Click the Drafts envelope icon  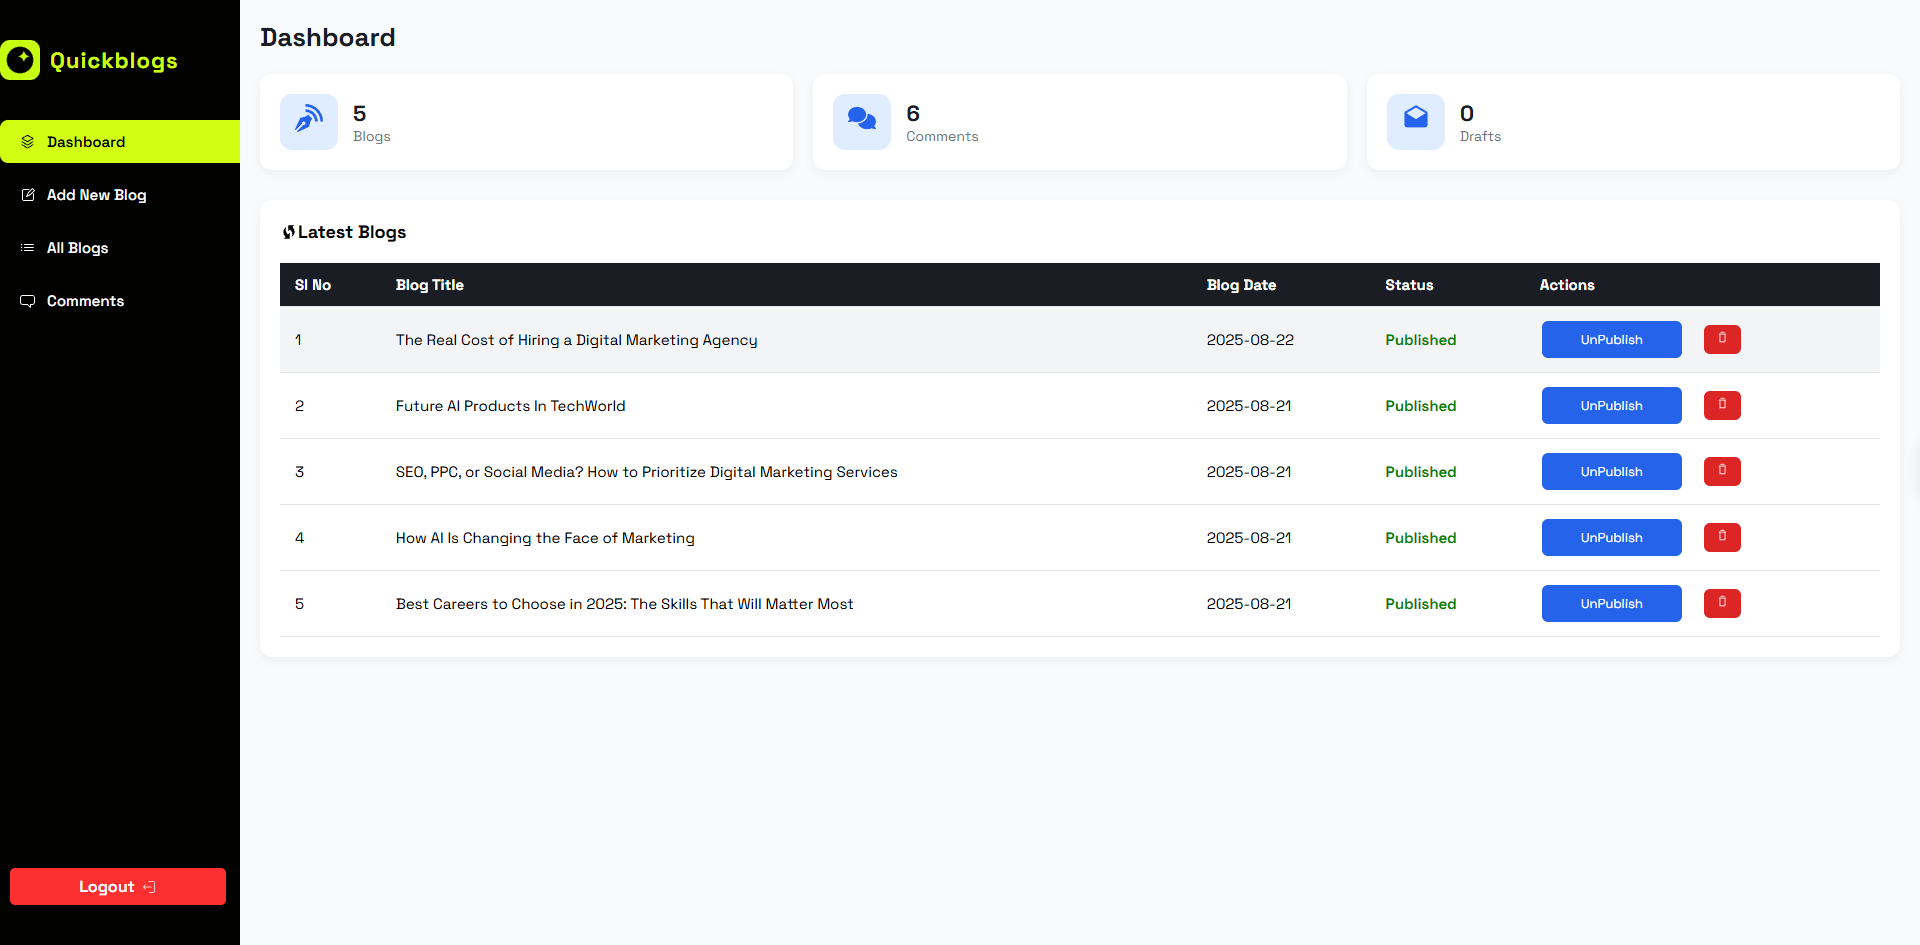pyautogui.click(x=1415, y=121)
